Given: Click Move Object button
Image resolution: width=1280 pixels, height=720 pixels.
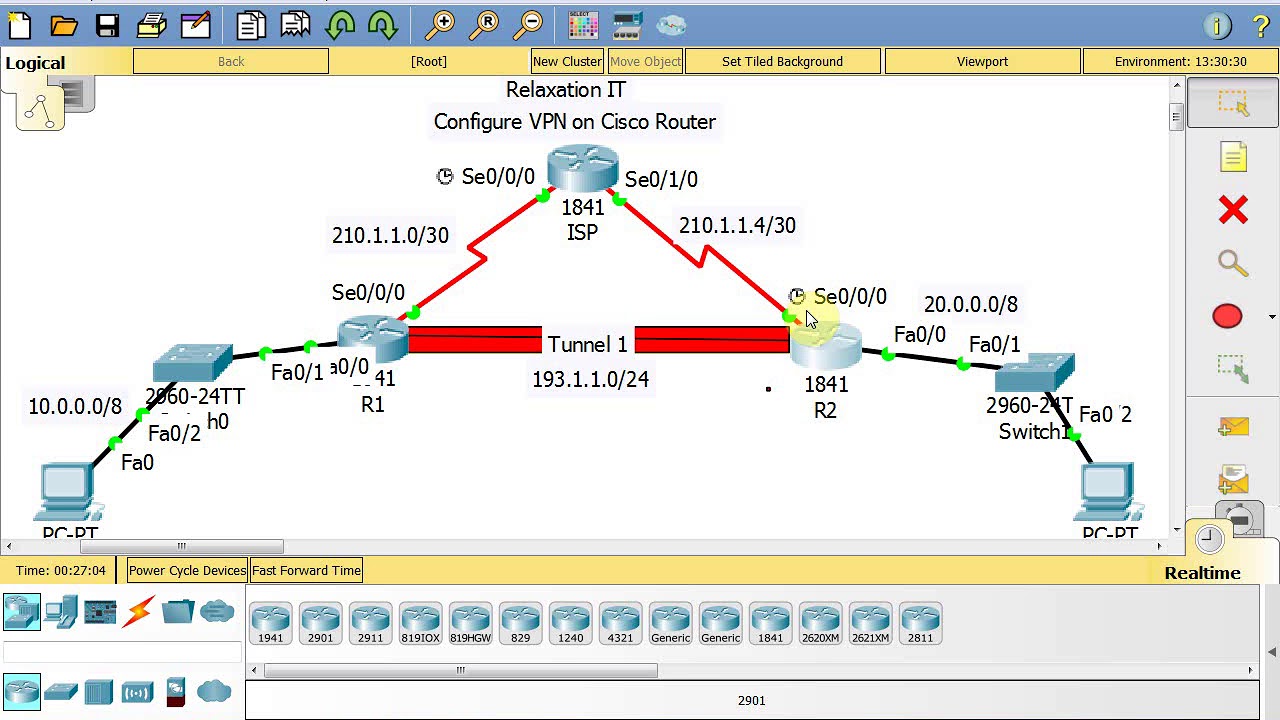Looking at the screenshot, I should tap(645, 62).
